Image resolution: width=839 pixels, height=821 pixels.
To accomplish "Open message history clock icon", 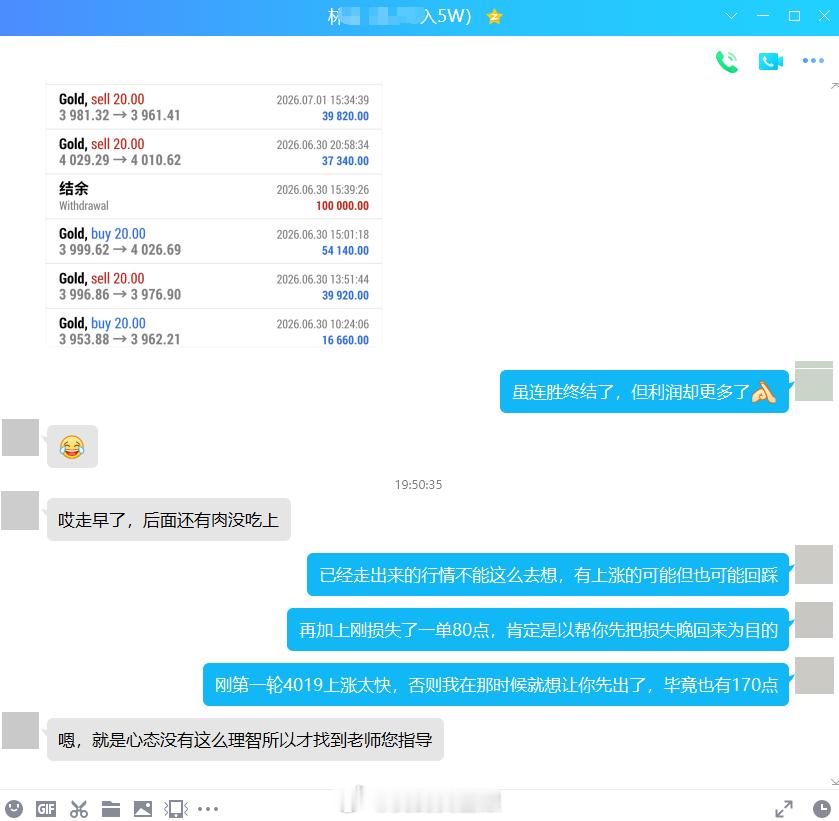I will tap(821, 808).
